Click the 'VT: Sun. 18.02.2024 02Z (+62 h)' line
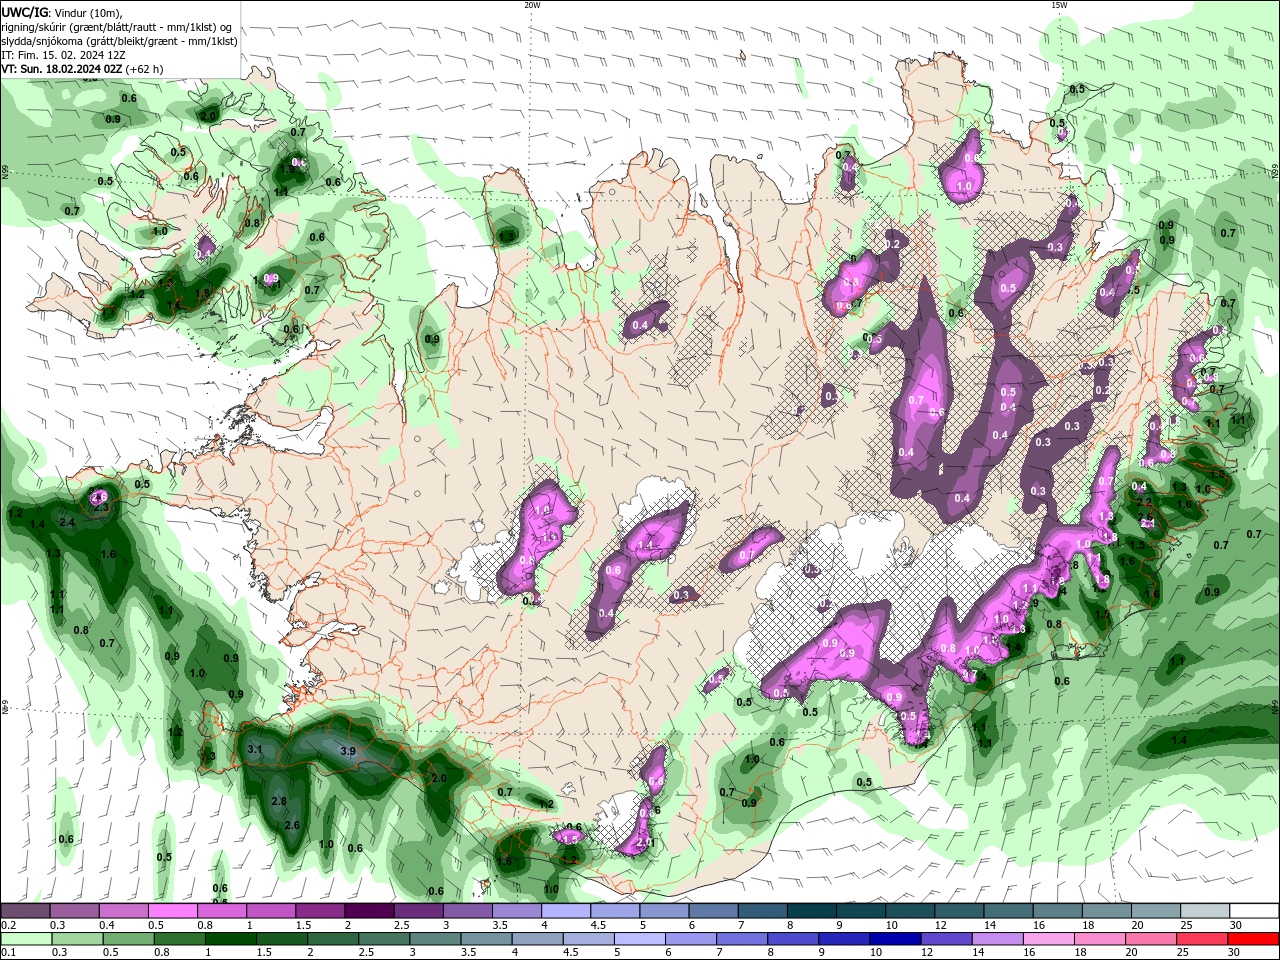This screenshot has height=960, width=1280. point(82,69)
